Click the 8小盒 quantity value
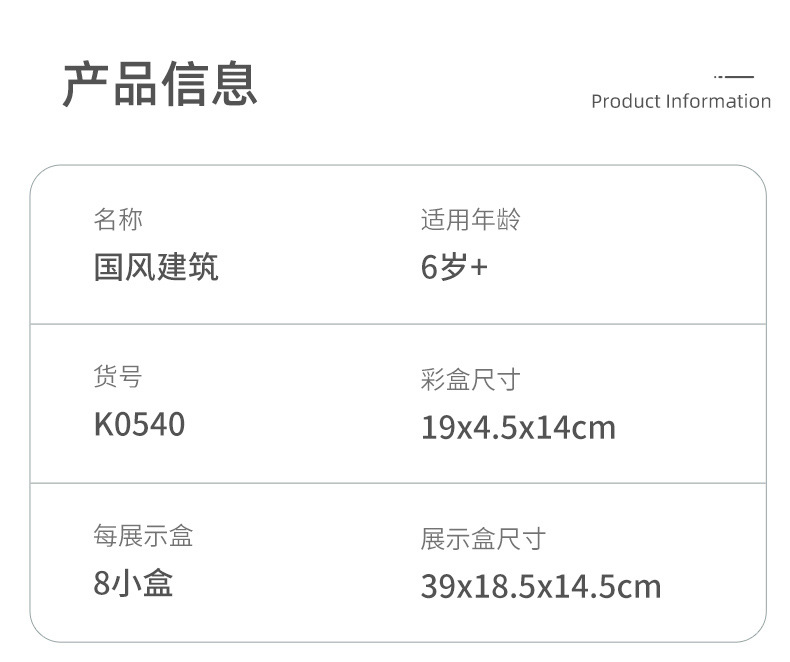Screen dimensions: 790x662 point(133,583)
